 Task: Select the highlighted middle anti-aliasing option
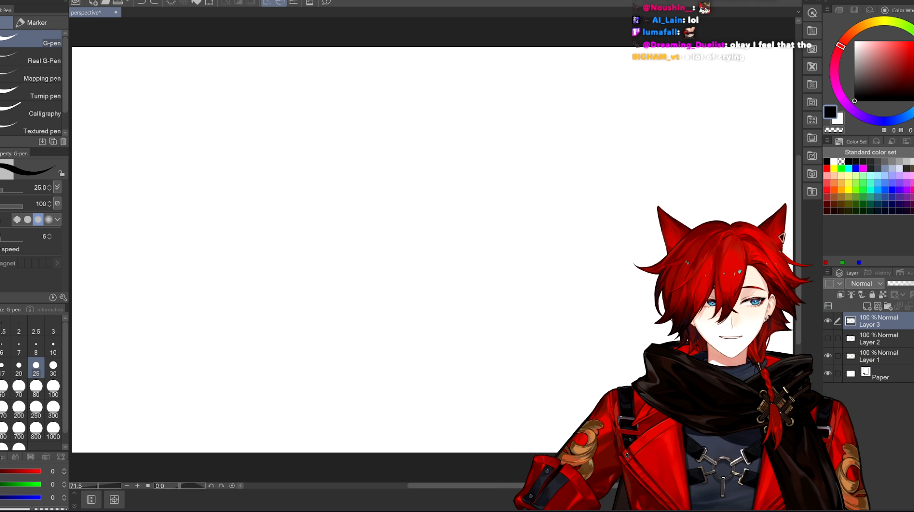(x=38, y=219)
